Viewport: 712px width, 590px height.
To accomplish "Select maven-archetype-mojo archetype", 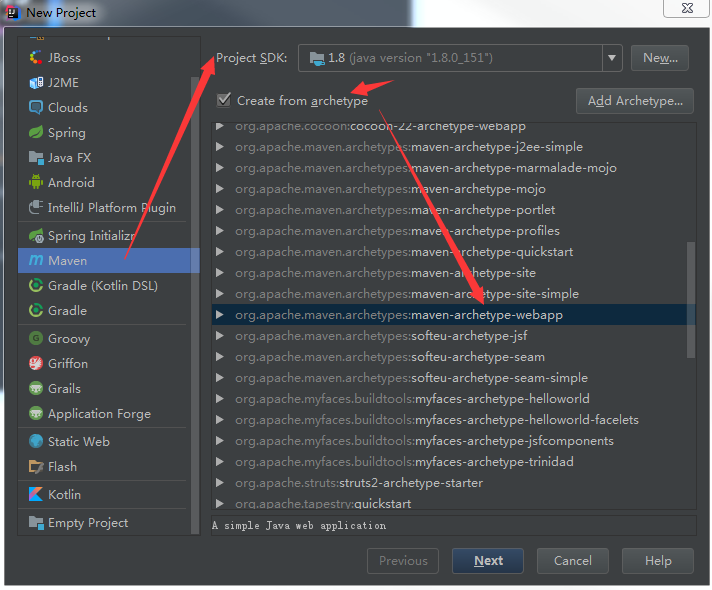I will (453, 189).
